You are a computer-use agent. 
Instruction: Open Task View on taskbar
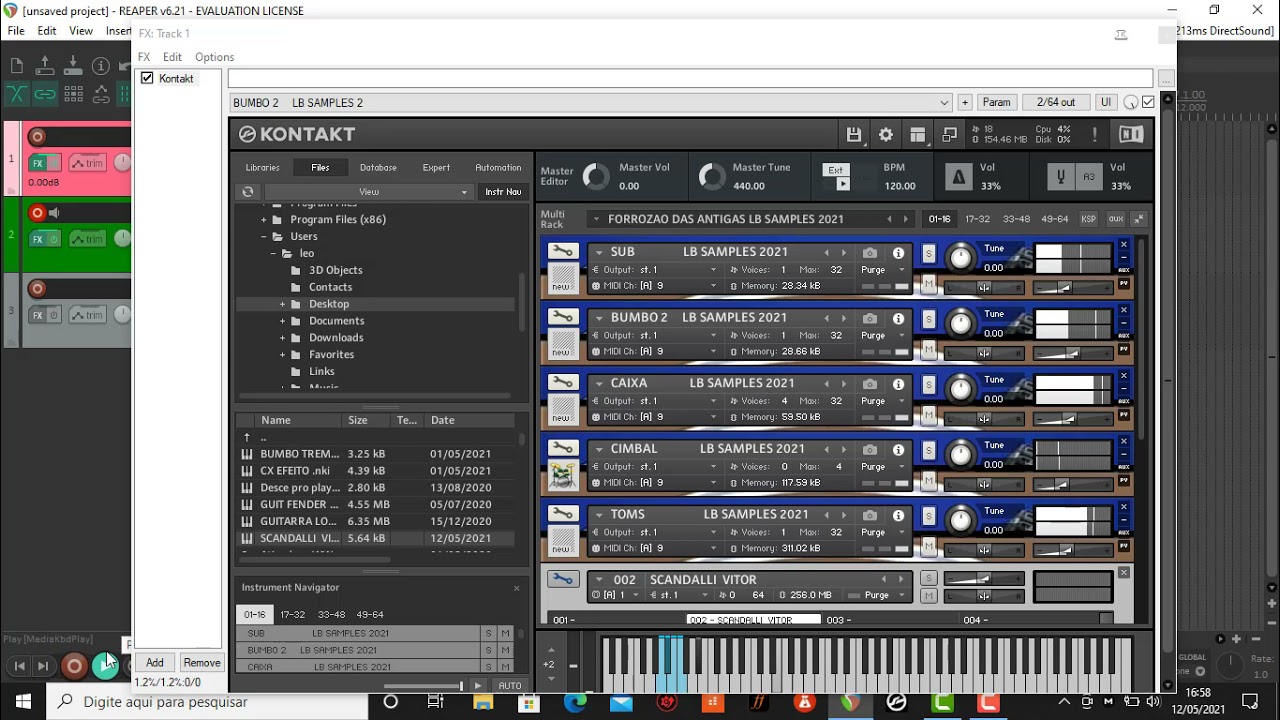pos(435,702)
